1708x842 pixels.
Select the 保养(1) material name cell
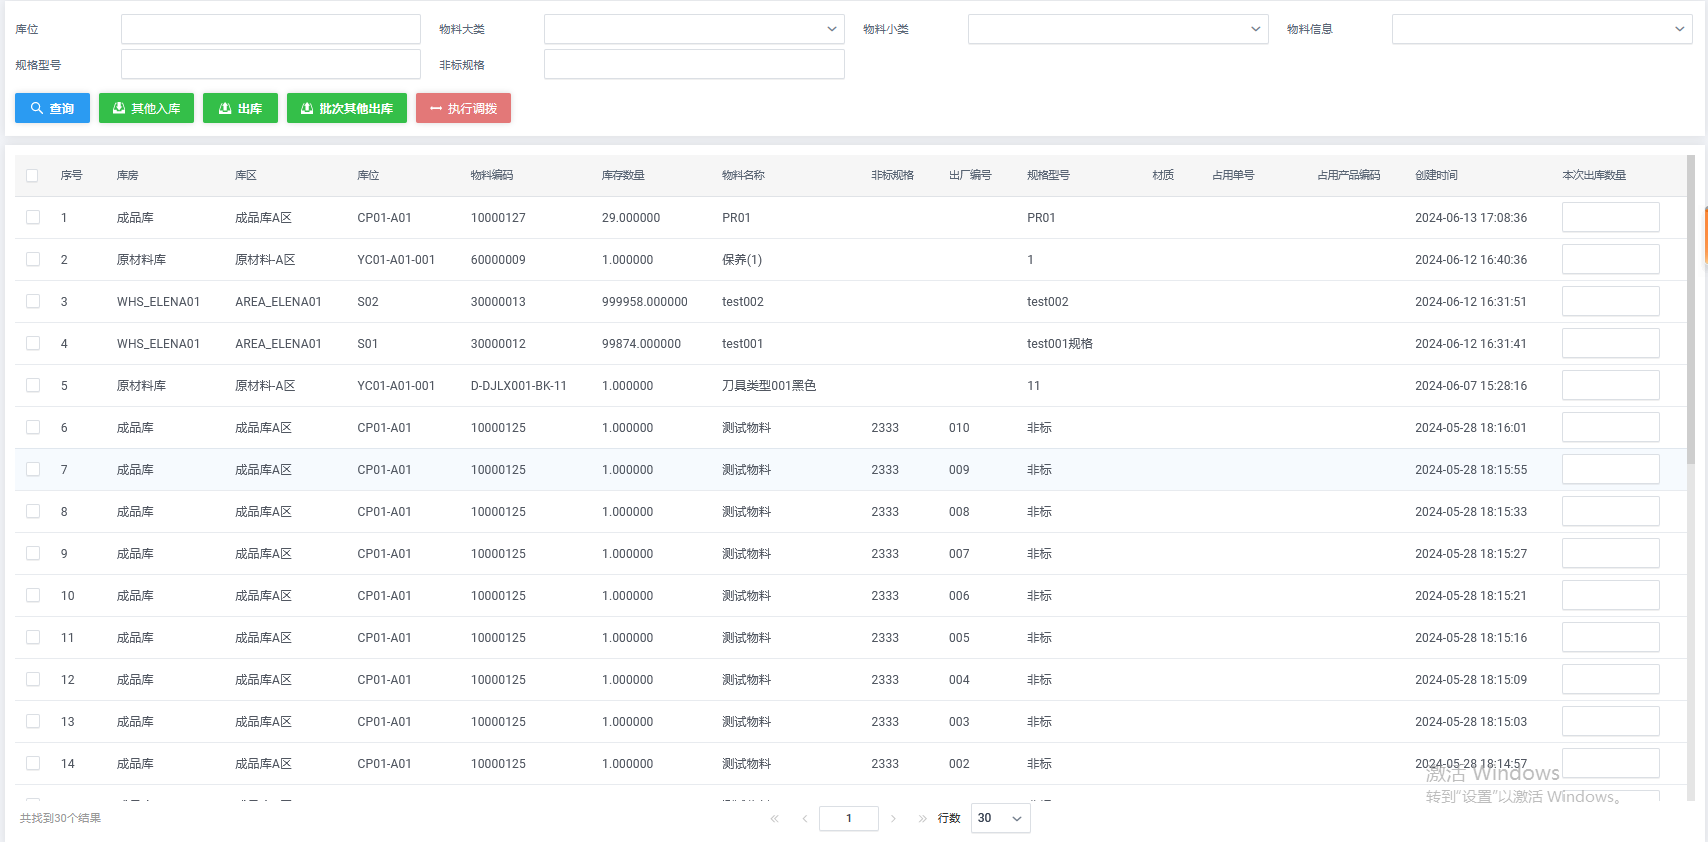[742, 259]
